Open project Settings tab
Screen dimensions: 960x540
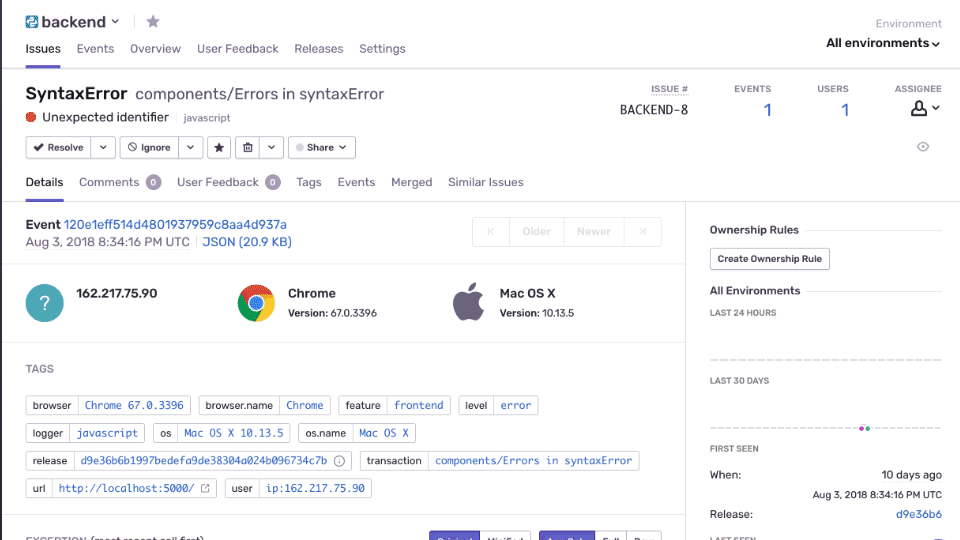(382, 49)
